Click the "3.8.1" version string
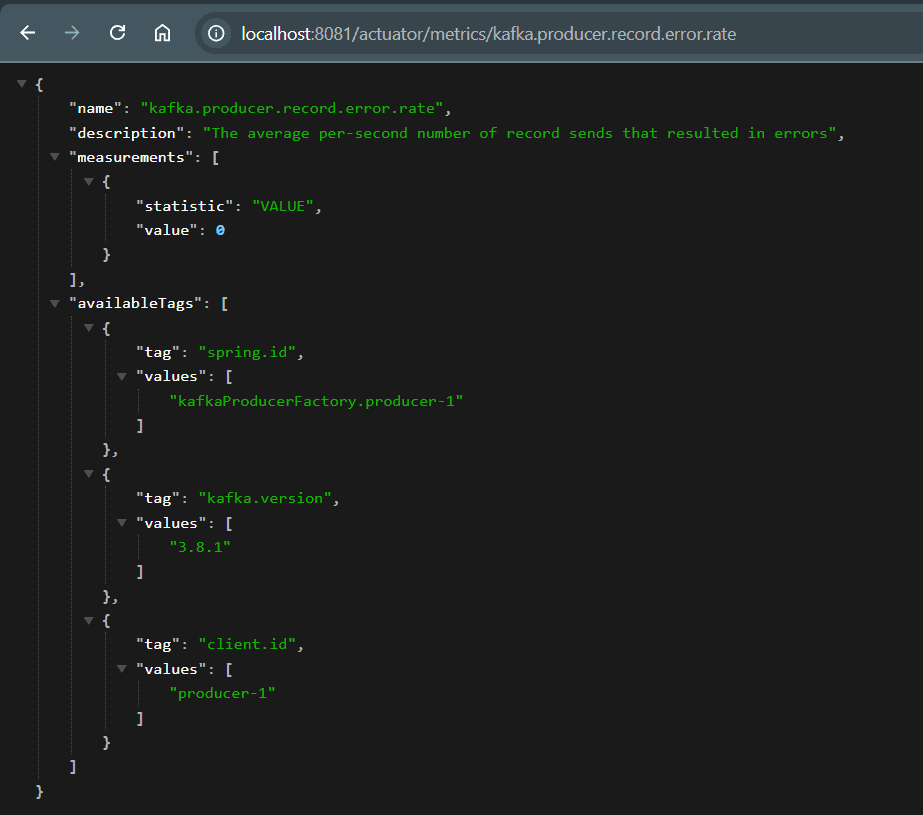Screen dimensions: 923x815 click(x=206, y=547)
